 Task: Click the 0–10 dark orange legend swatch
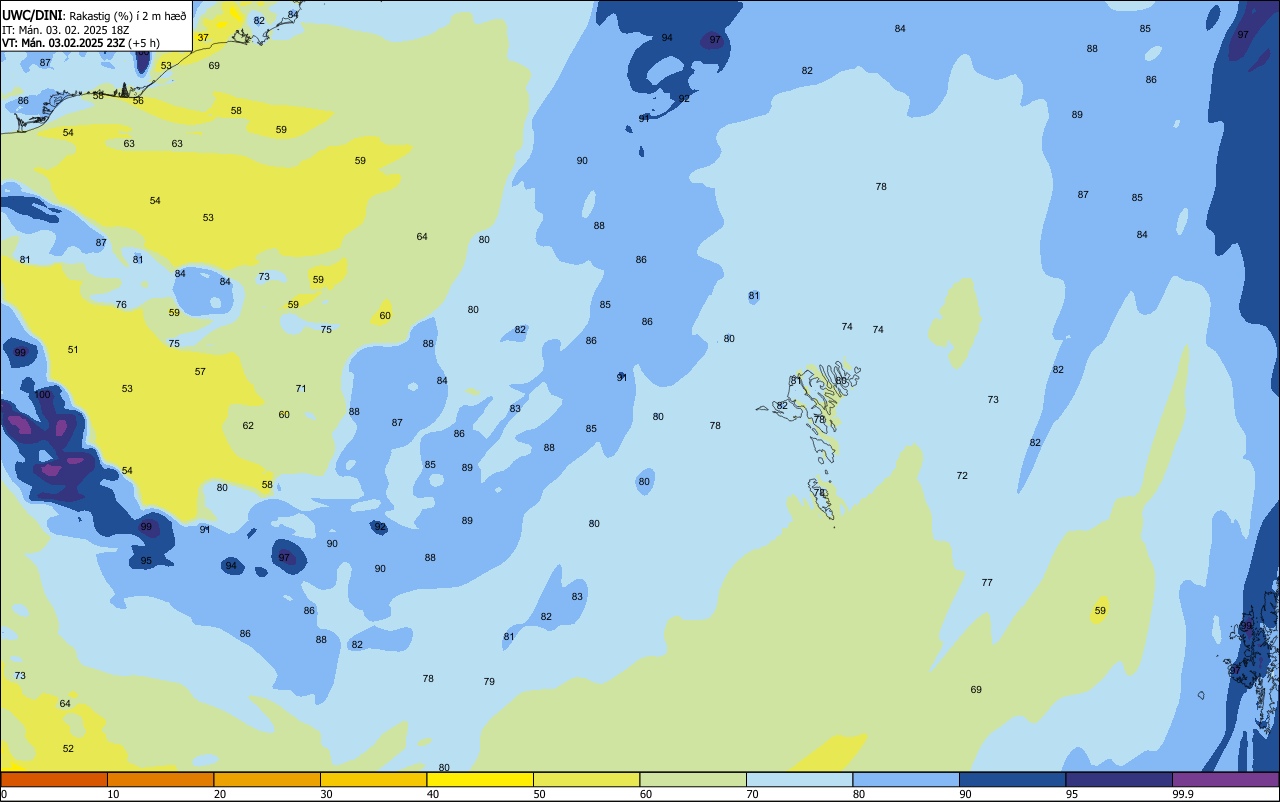[54, 779]
